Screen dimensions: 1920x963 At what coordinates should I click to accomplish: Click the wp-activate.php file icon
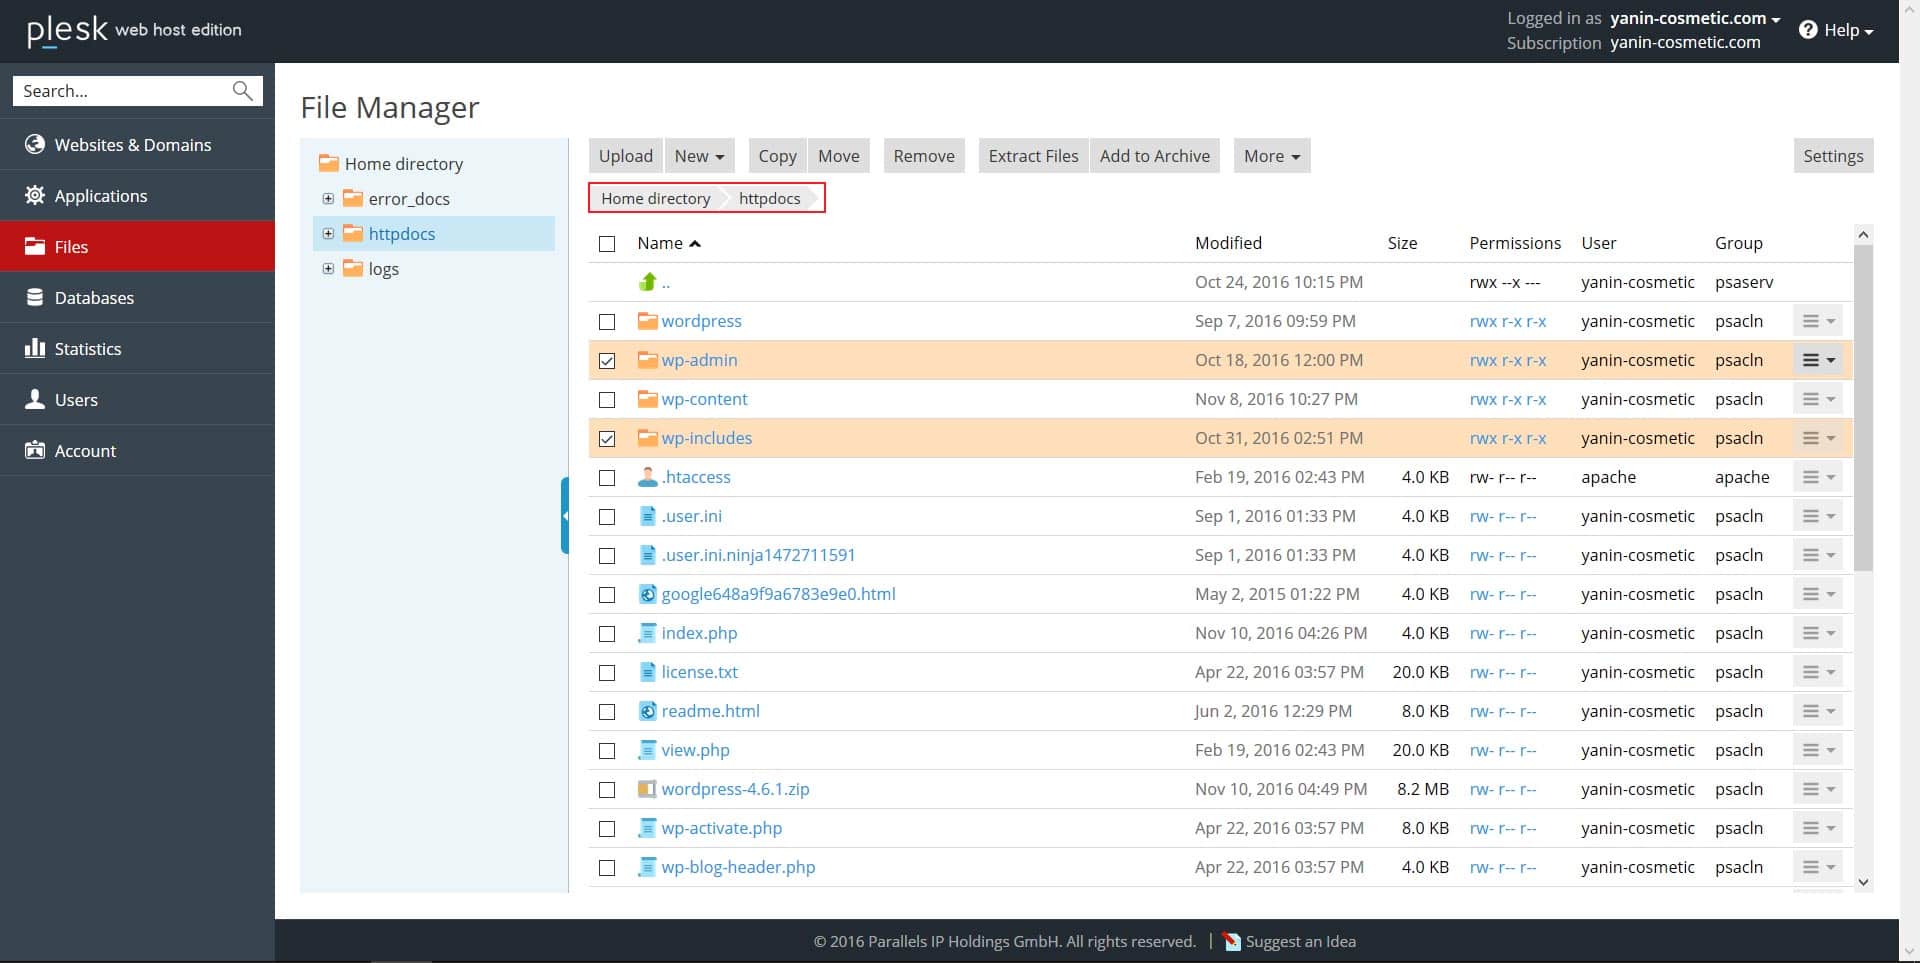click(648, 828)
